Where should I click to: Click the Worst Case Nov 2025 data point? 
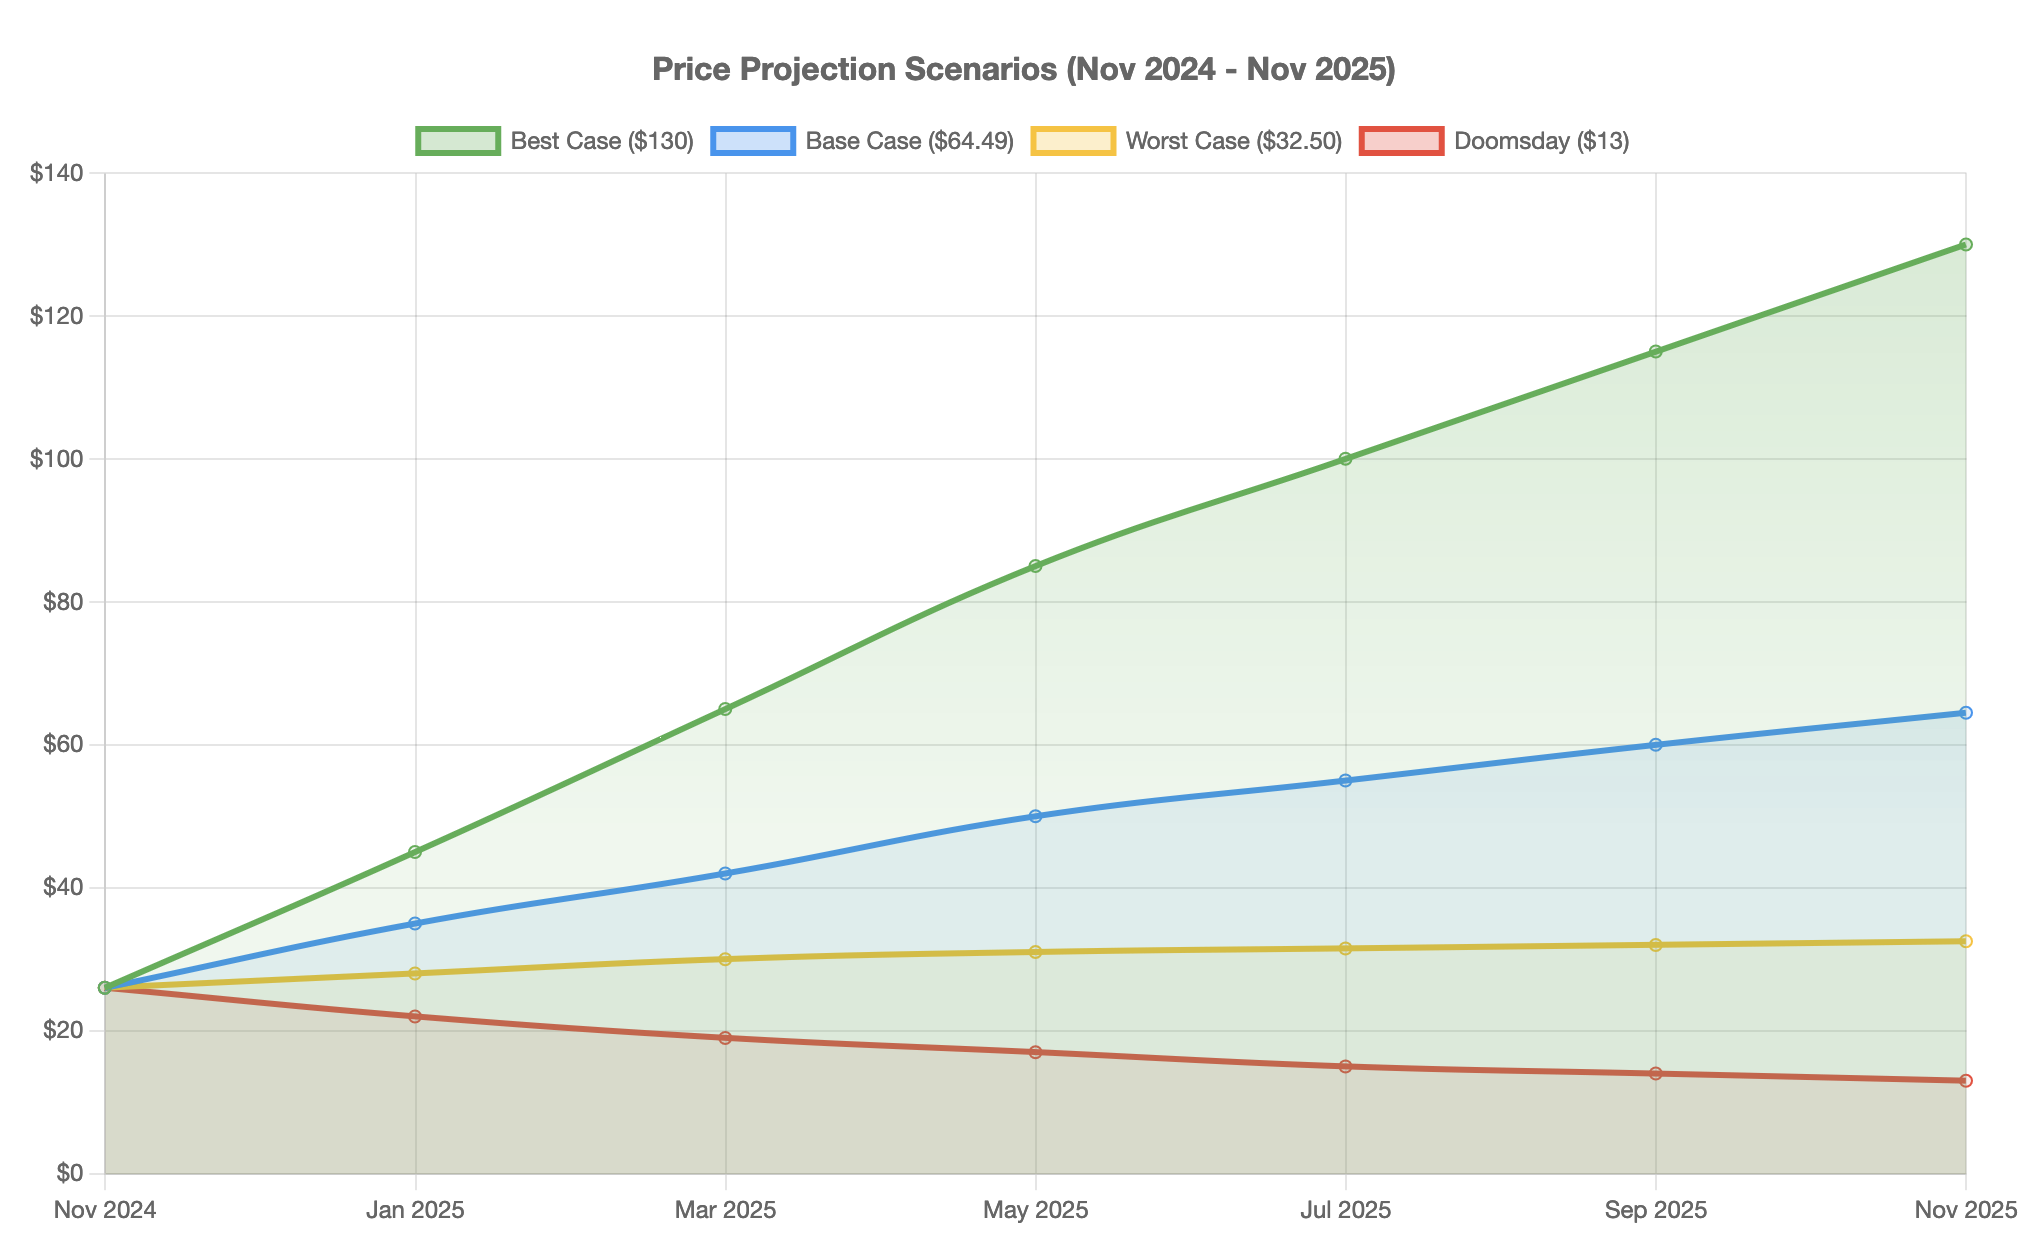point(1965,941)
